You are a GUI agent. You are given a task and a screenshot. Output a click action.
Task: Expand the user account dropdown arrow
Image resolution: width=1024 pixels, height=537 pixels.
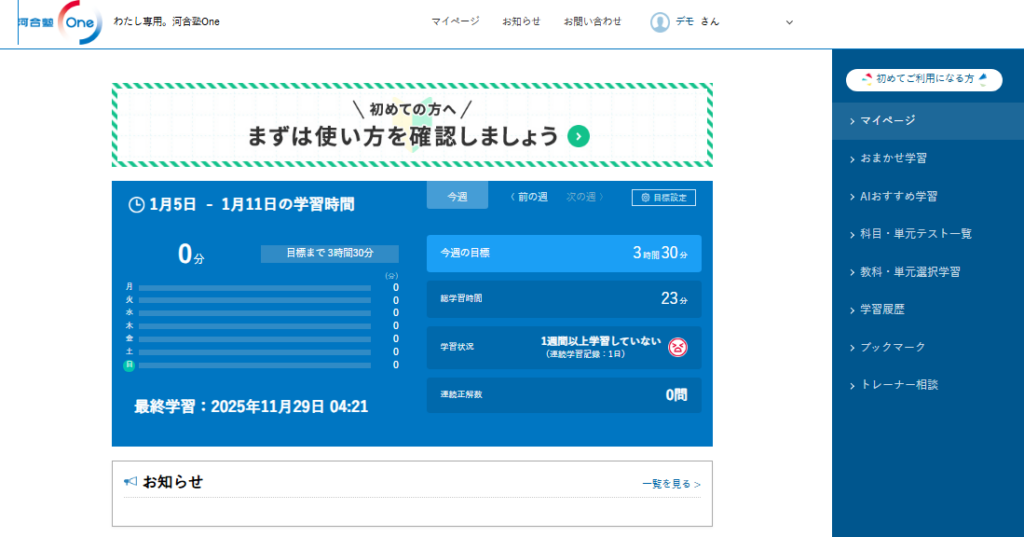point(789,22)
